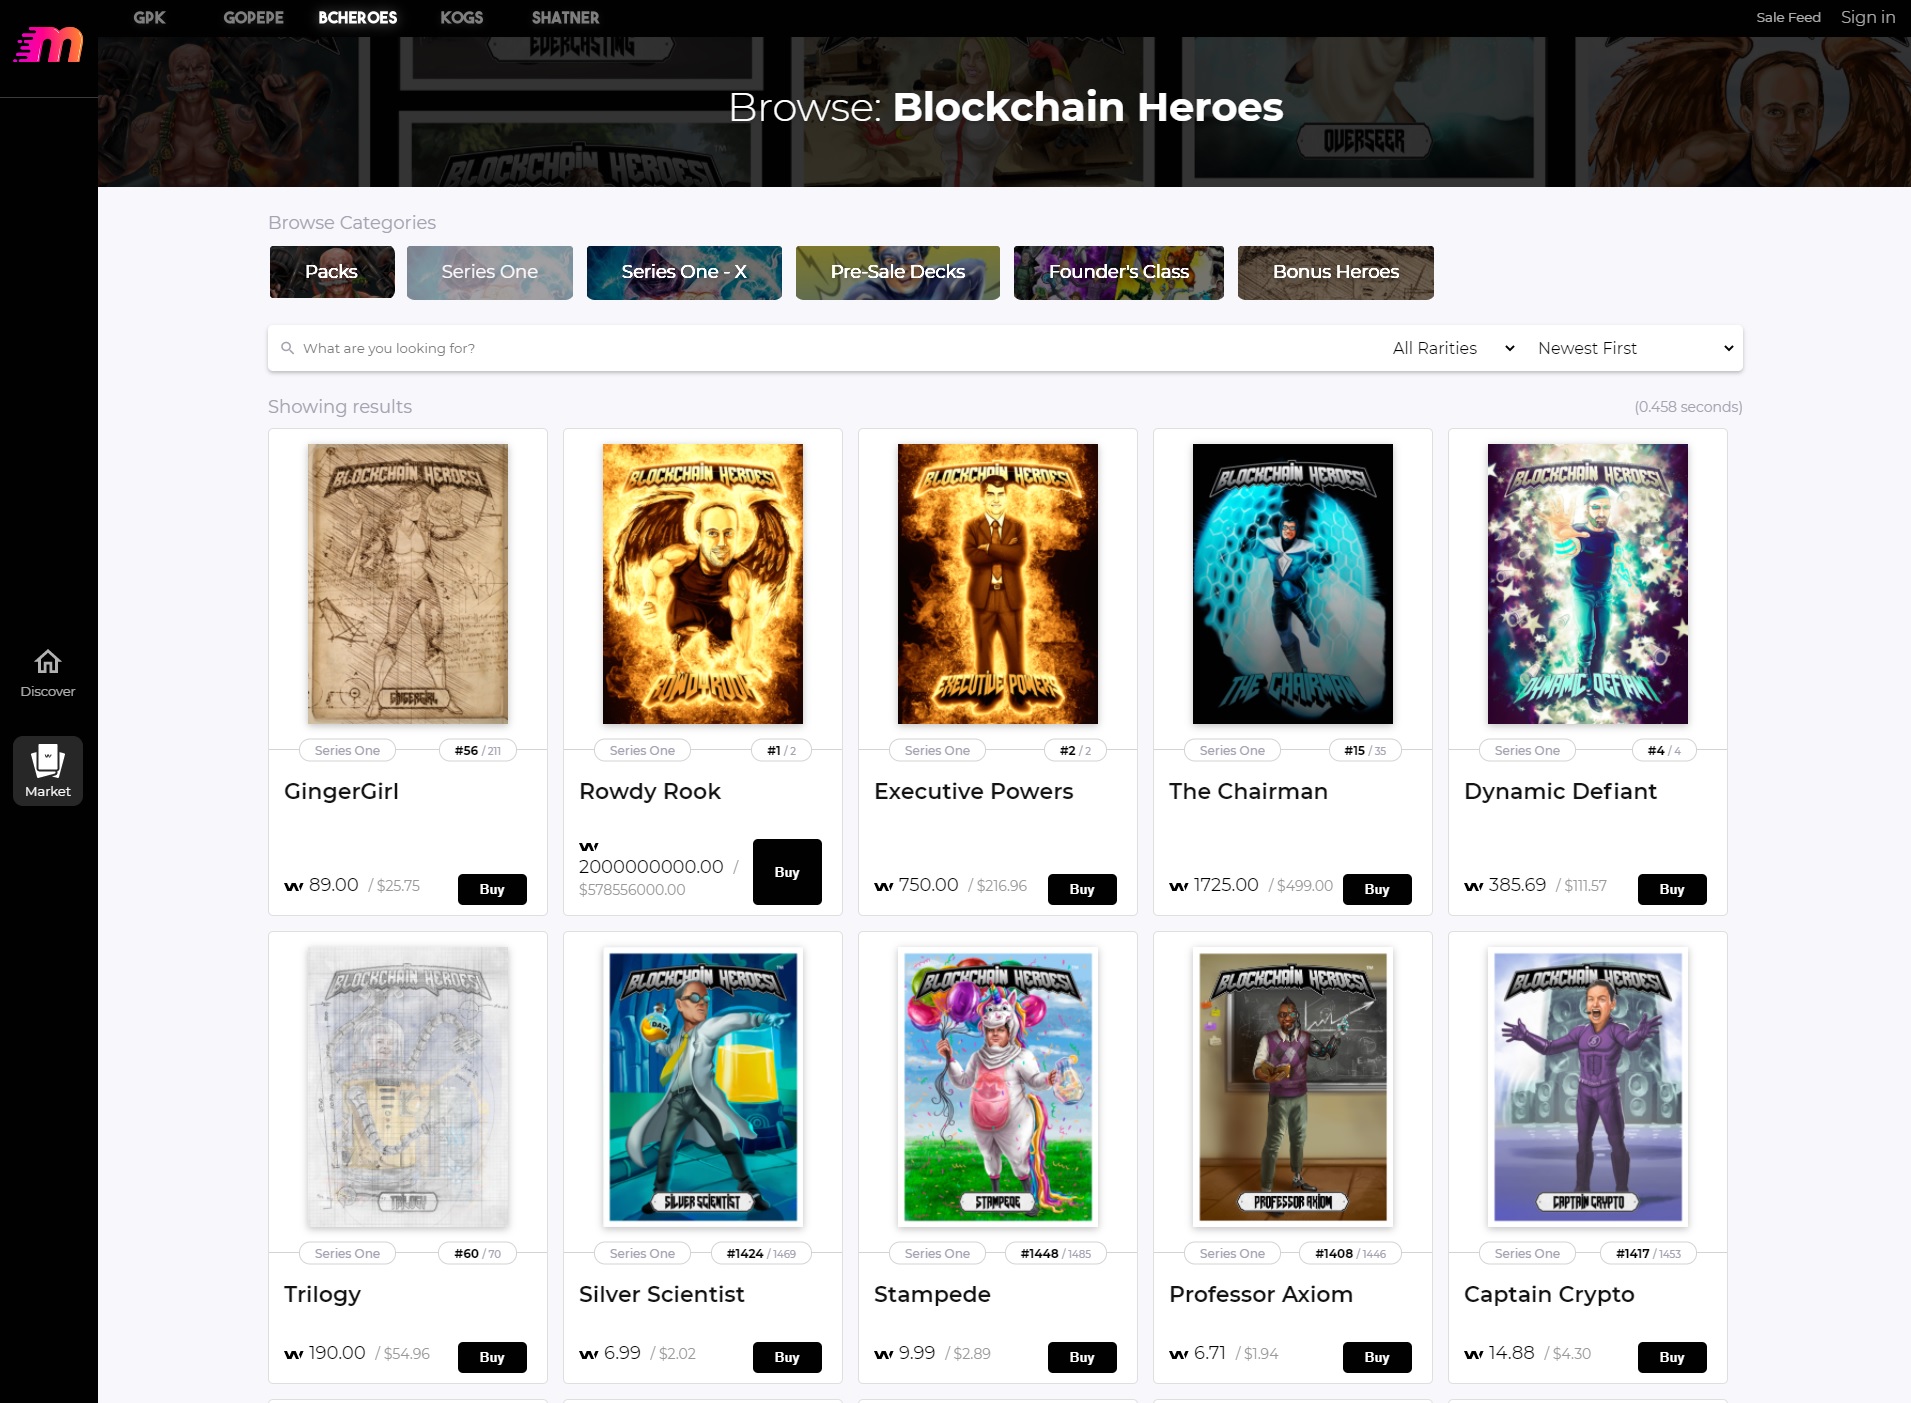Screen dimensions: 1911x1403
Task: View the Silver Scientist card artwork
Action: pos(703,1087)
